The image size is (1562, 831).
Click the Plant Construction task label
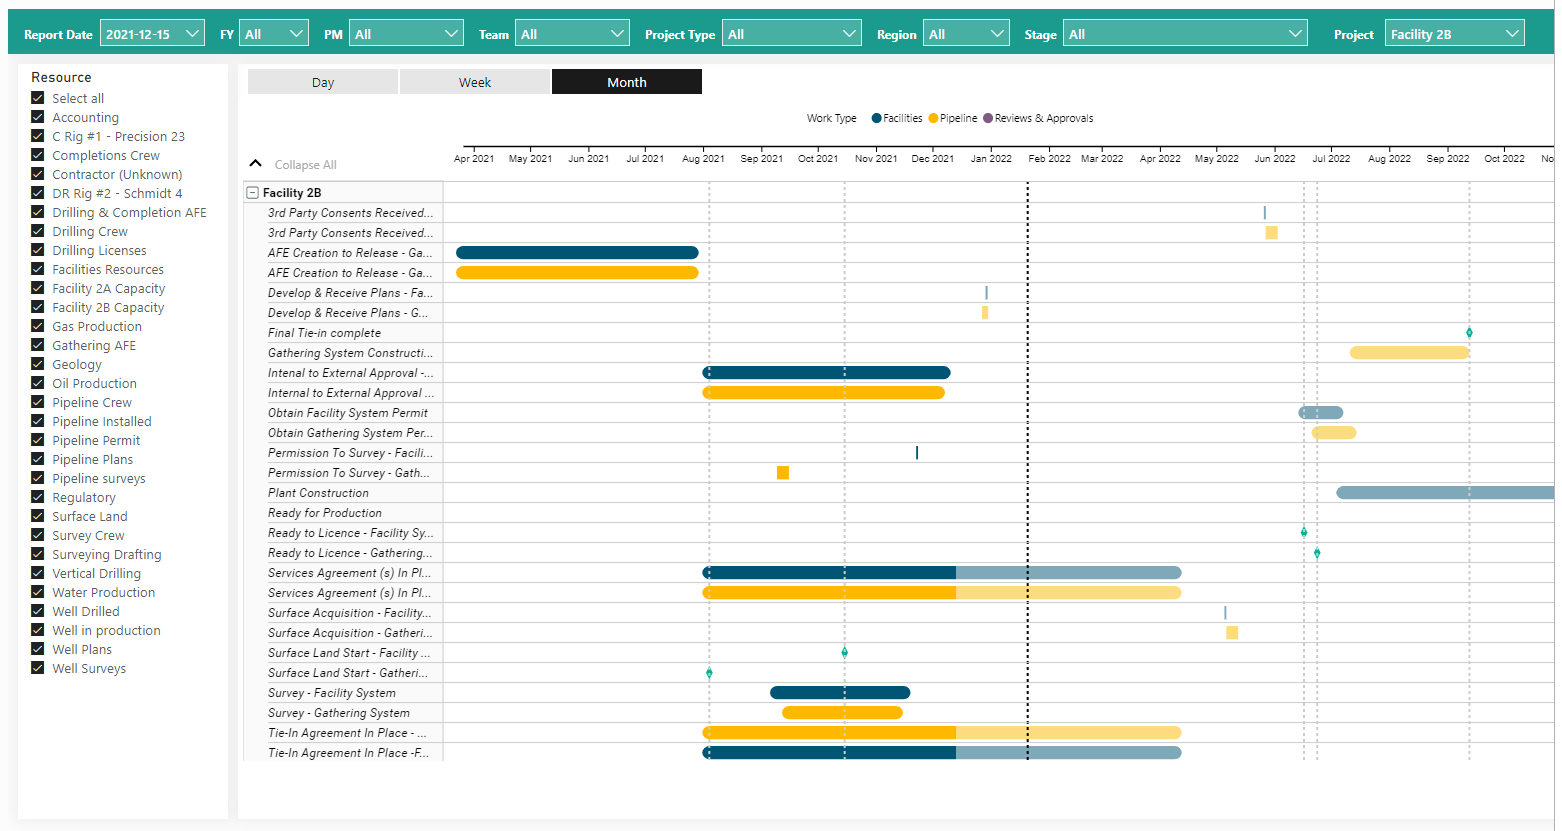coord(318,493)
